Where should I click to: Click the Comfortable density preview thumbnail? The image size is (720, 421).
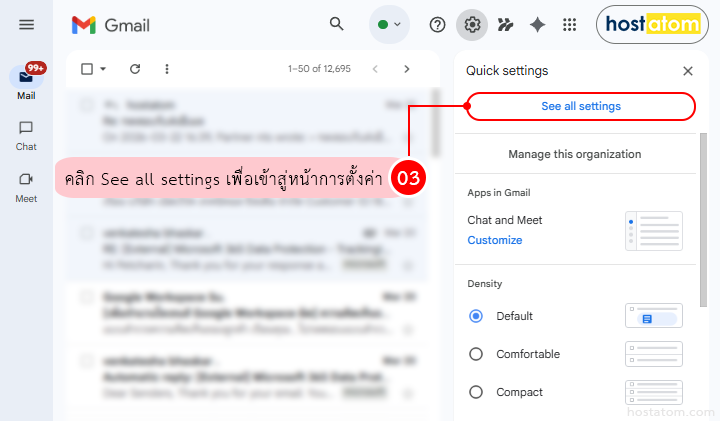[654, 354]
